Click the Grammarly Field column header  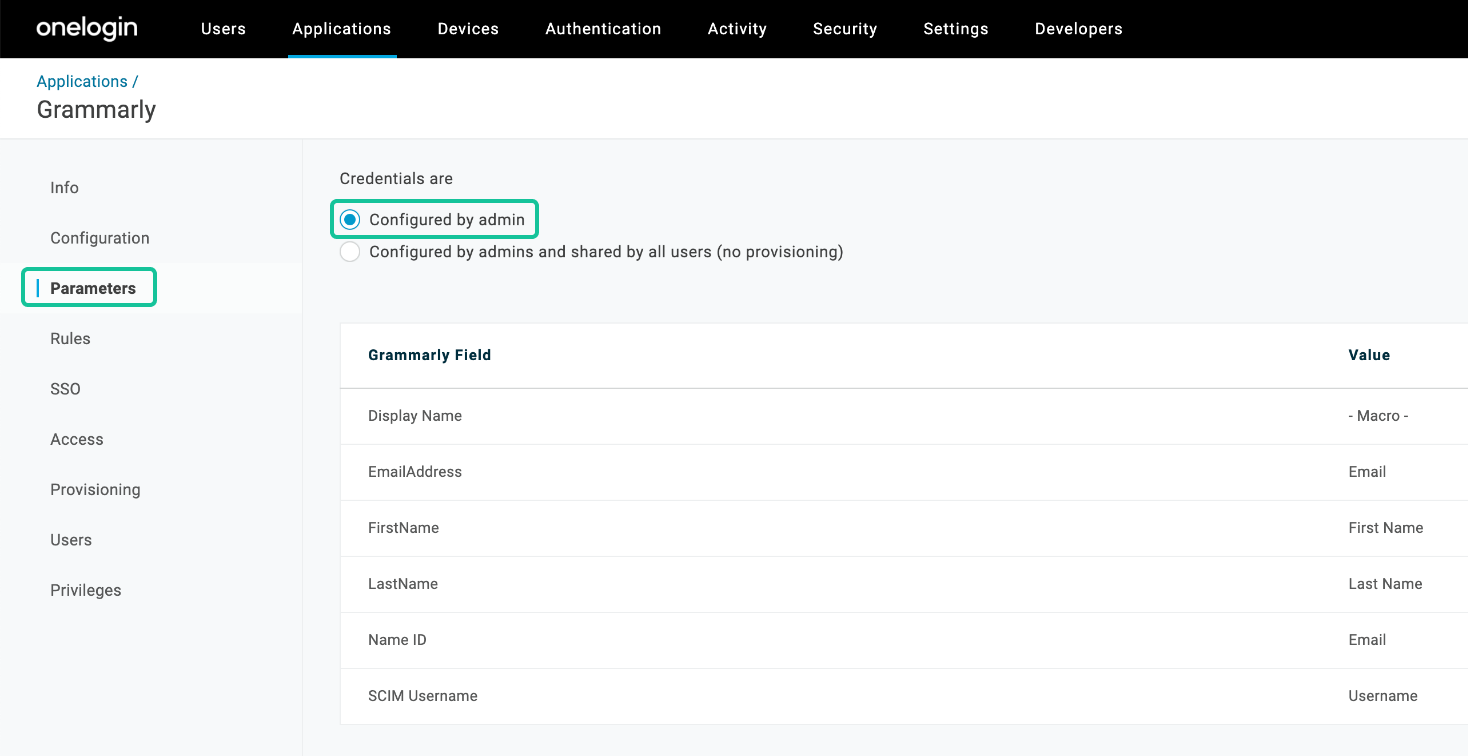point(430,355)
